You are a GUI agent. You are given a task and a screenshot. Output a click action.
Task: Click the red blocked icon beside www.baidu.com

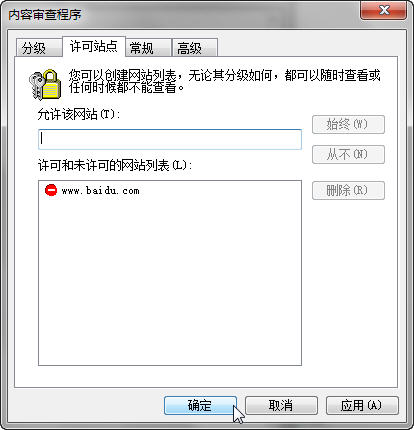[x=51, y=190]
